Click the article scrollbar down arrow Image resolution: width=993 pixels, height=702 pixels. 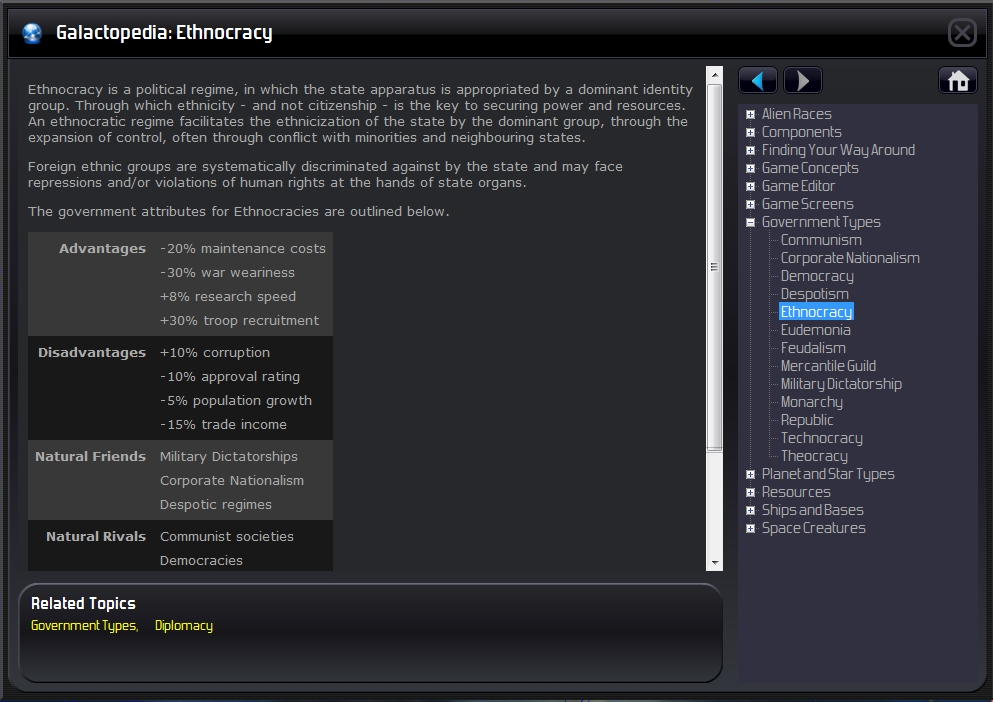714,563
